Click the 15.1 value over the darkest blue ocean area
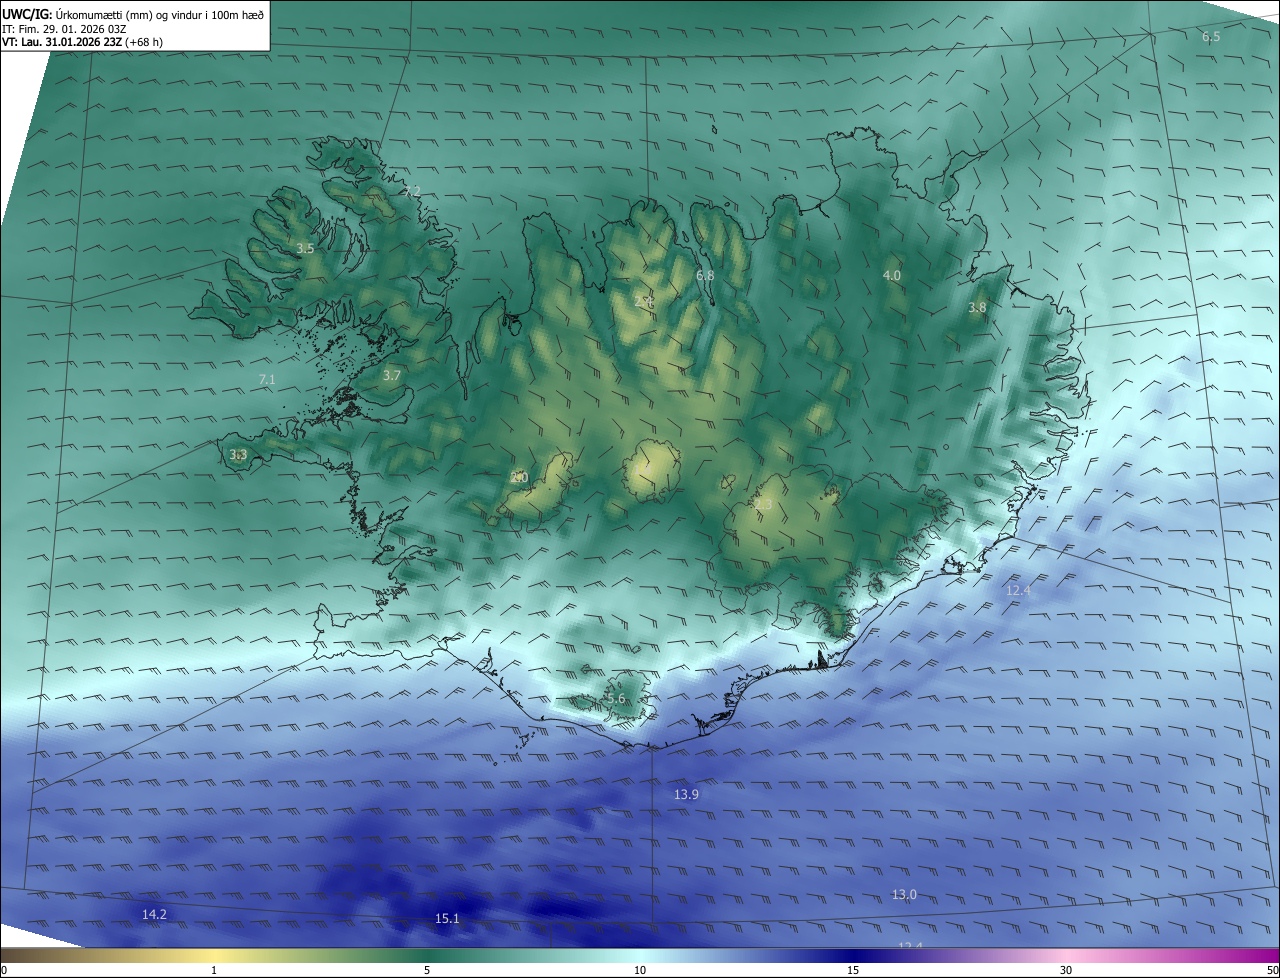The height and width of the screenshot is (978, 1280). [x=447, y=918]
